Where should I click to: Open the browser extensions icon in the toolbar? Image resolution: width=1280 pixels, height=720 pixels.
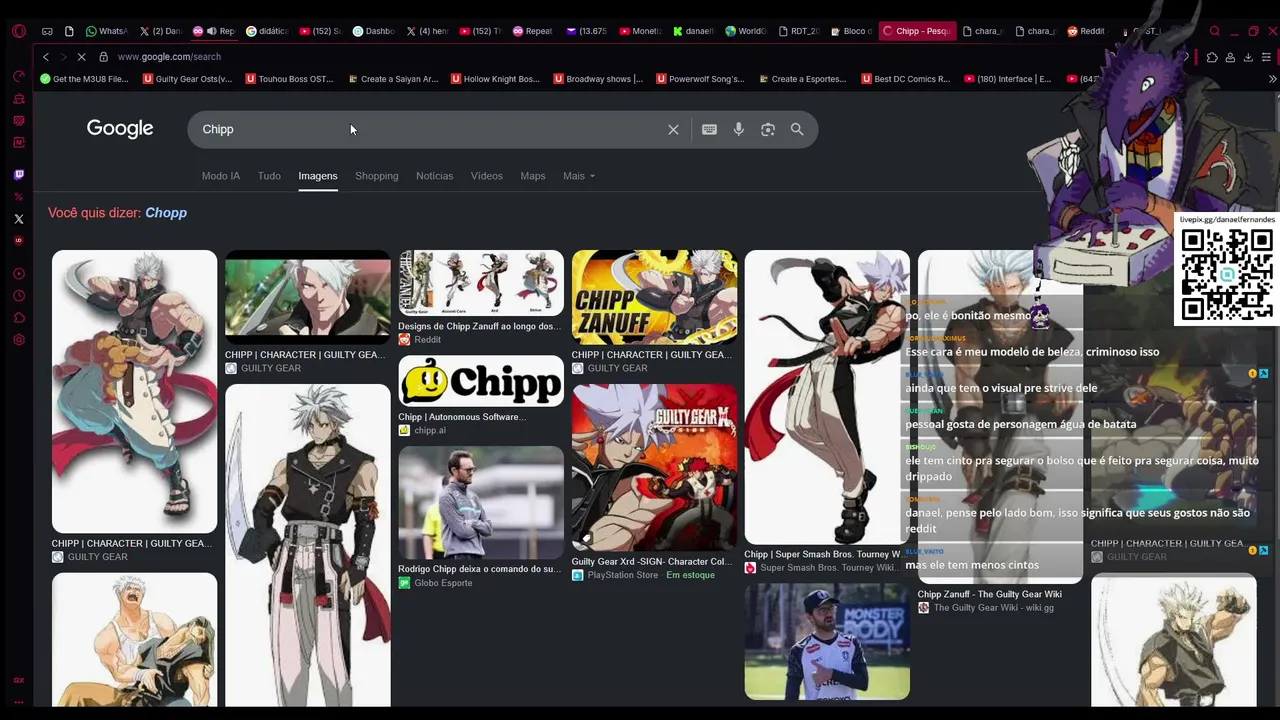[x=1212, y=57]
